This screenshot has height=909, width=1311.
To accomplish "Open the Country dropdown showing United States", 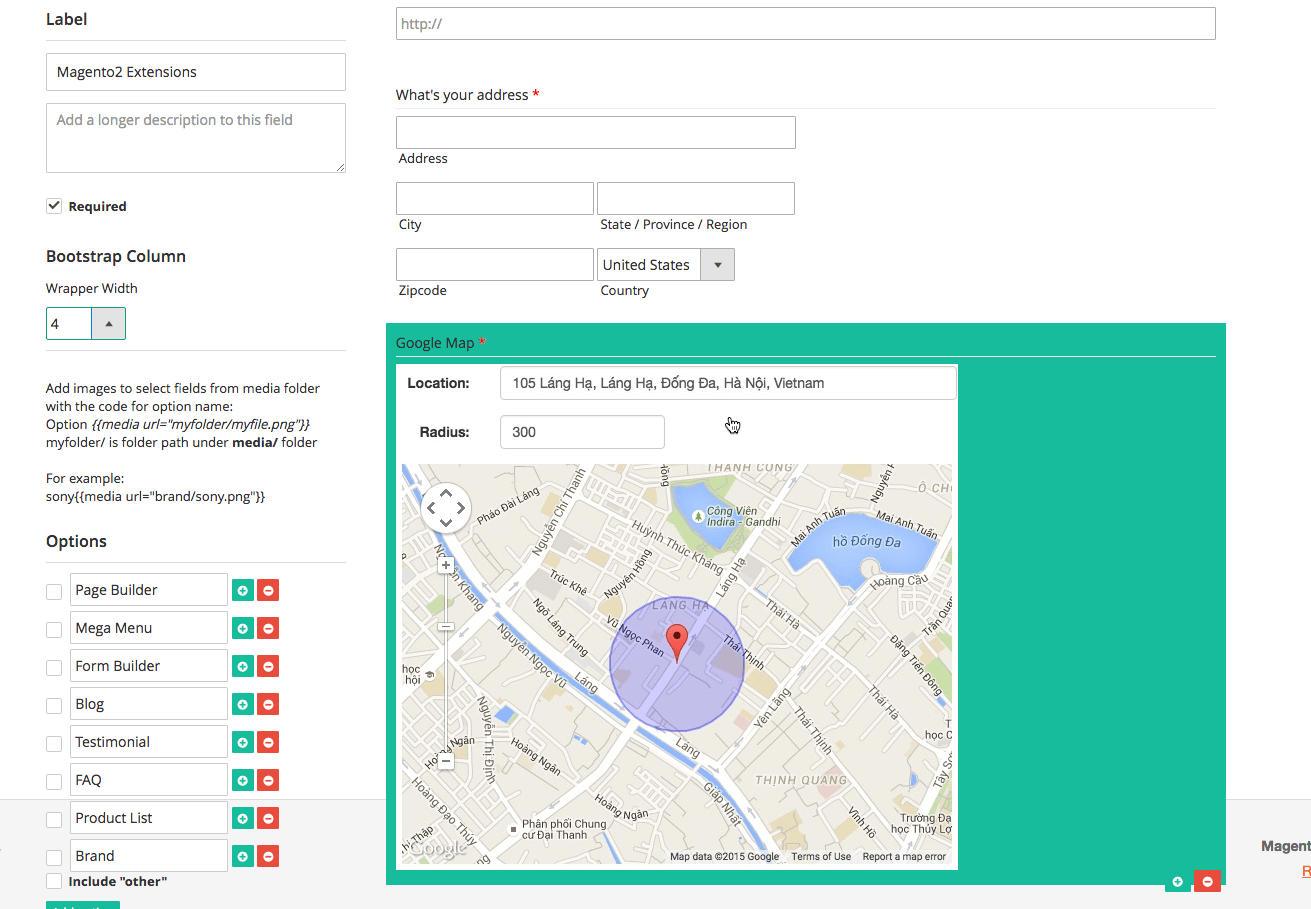I will [666, 265].
